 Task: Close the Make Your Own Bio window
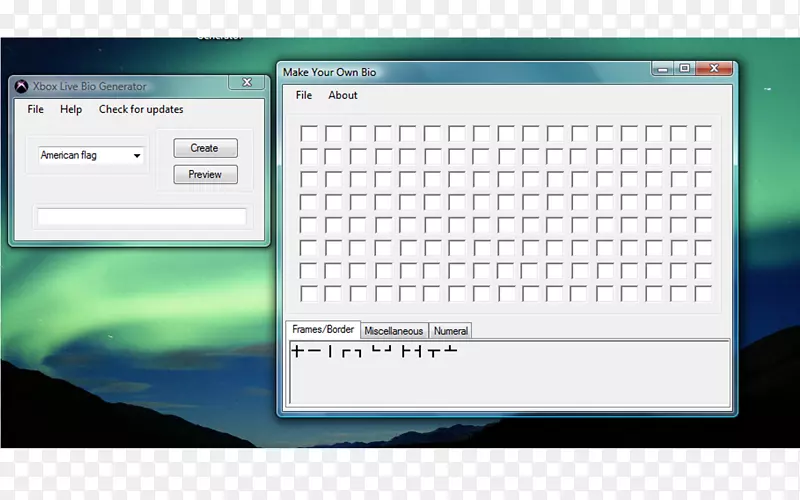pos(714,68)
